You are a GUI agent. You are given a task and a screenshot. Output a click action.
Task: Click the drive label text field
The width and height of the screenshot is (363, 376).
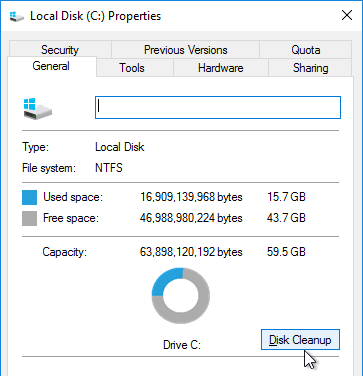pos(218,107)
